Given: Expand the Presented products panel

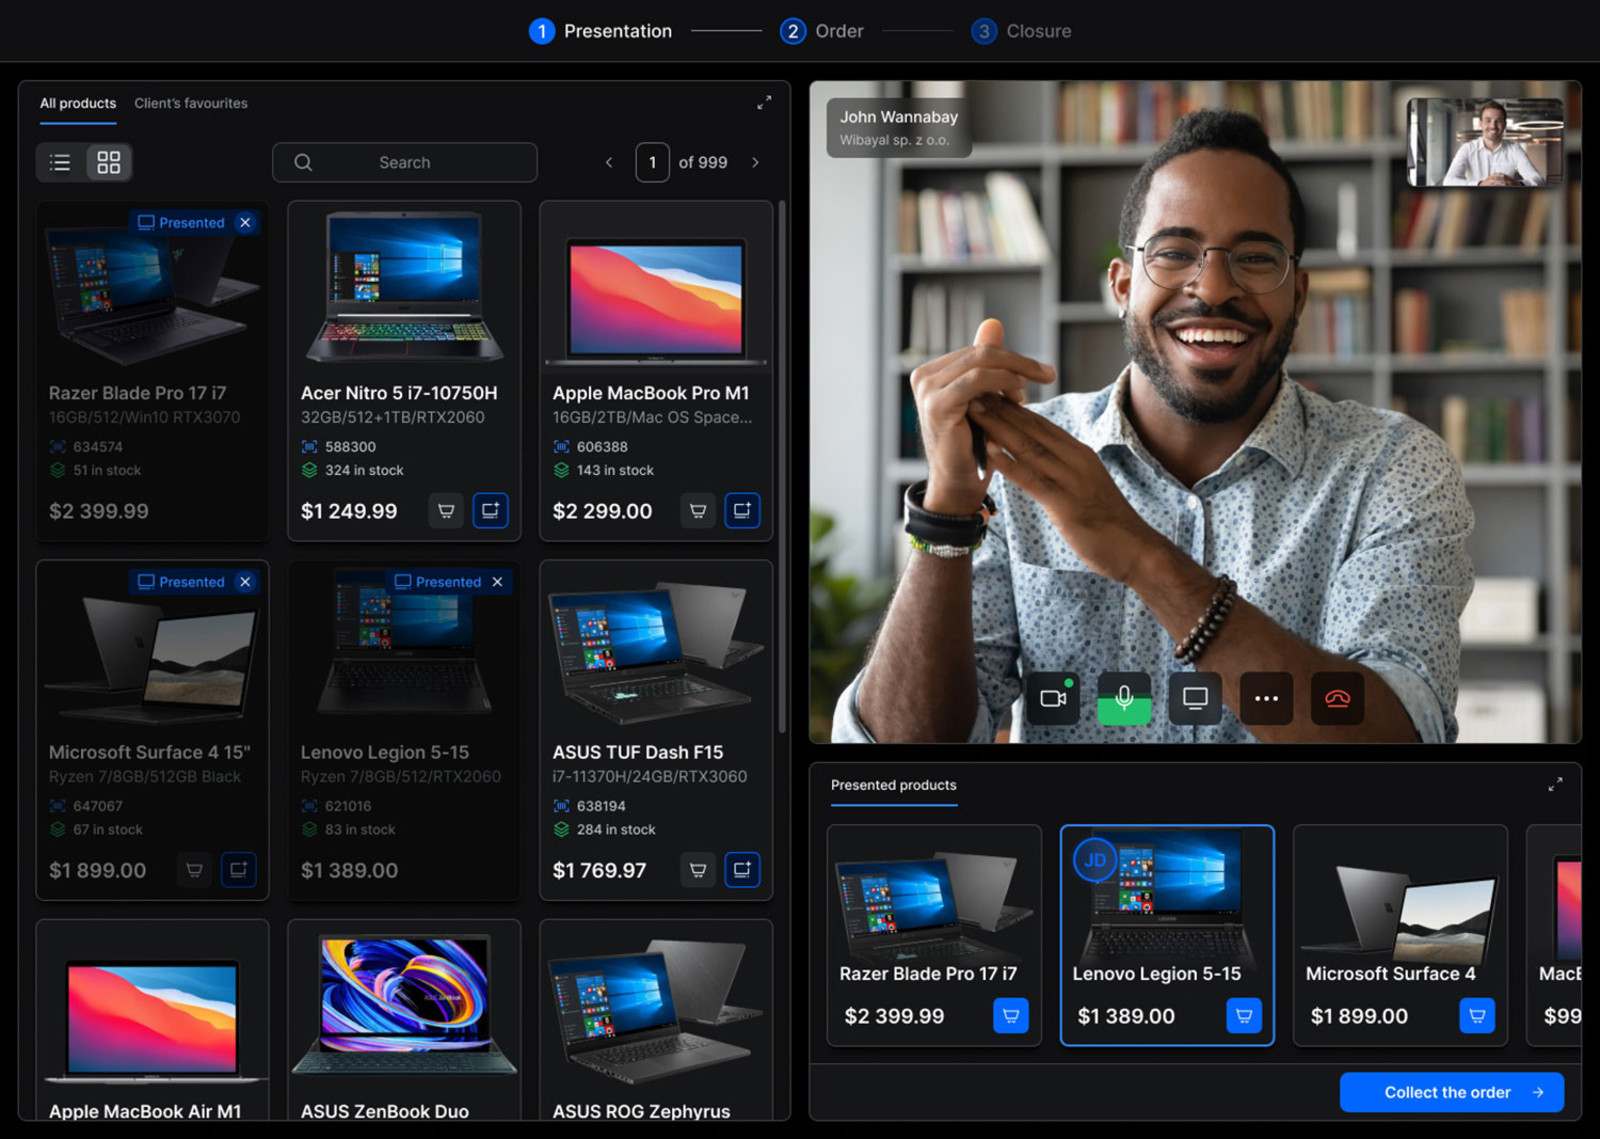Looking at the screenshot, I should tap(1555, 785).
